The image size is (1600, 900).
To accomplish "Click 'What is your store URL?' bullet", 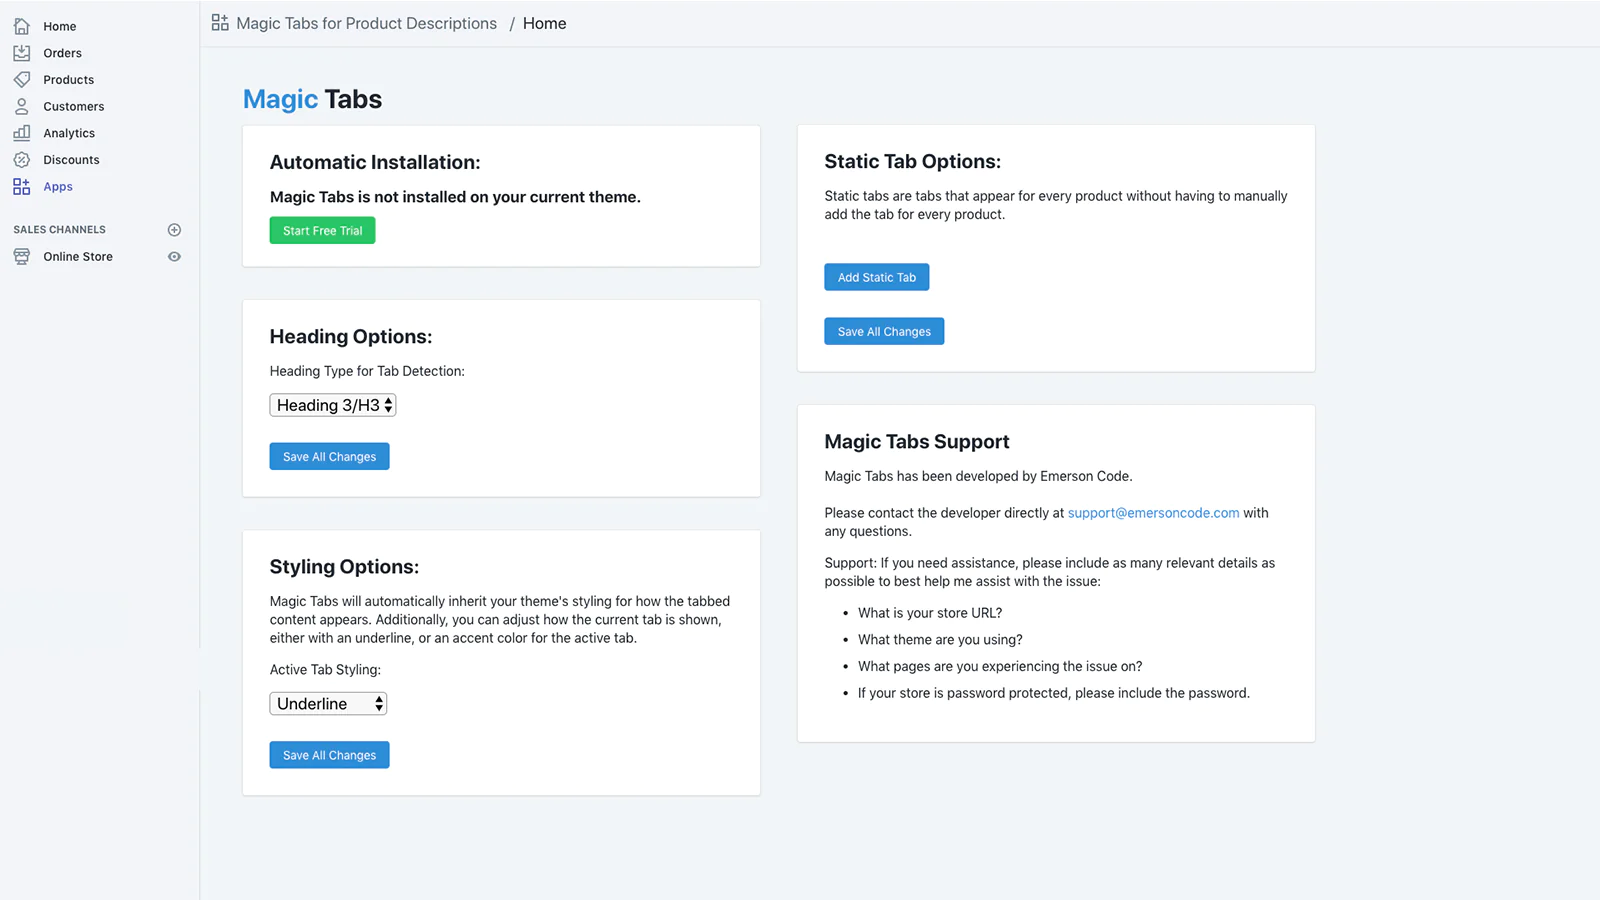I will (x=929, y=613).
